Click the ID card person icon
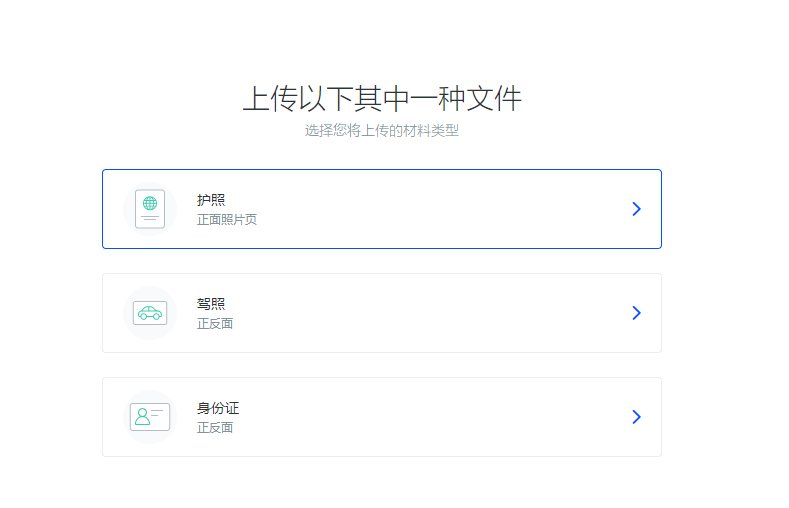Viewport: 789px width, 508px height. point(150,417)
